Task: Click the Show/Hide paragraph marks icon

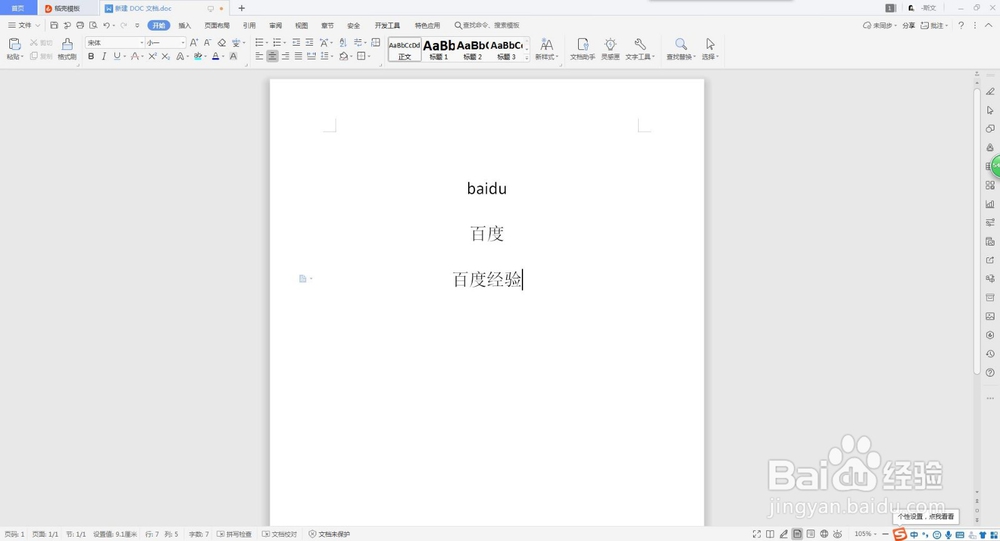Action: coord(358,43)
